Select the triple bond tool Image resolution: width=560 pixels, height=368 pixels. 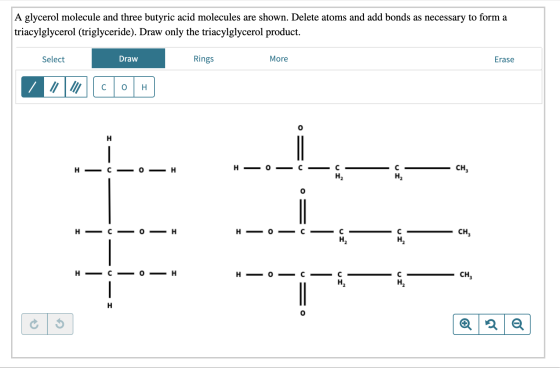click(x=76, y=87)
